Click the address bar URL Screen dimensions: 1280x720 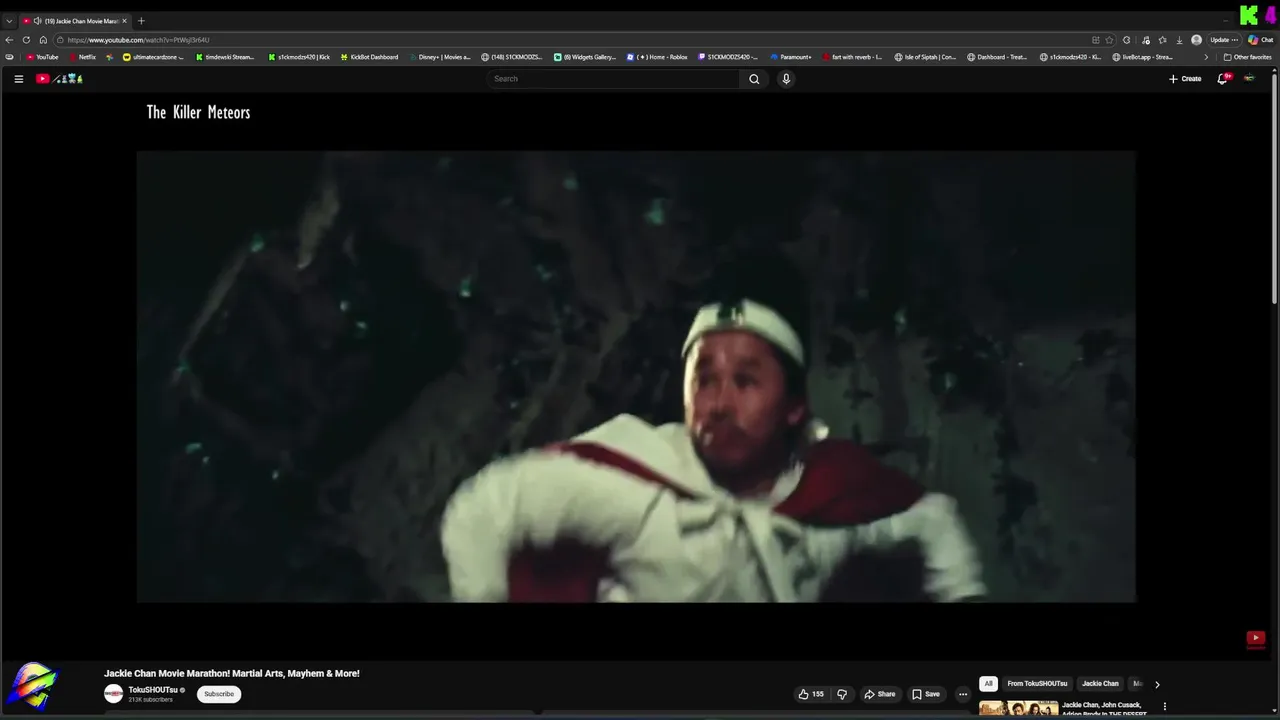point(138,40)
